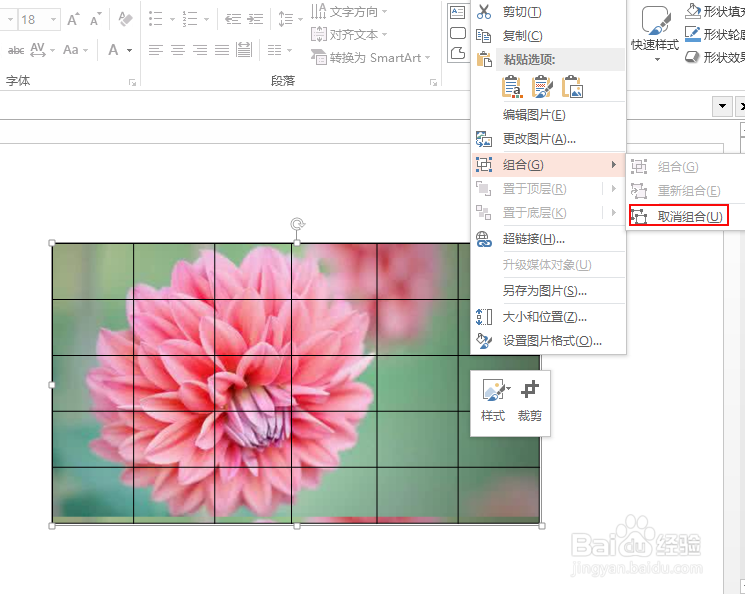Apply numbered list formatting
This screenshot has height=594, width=745.
(x=190, y=19)
